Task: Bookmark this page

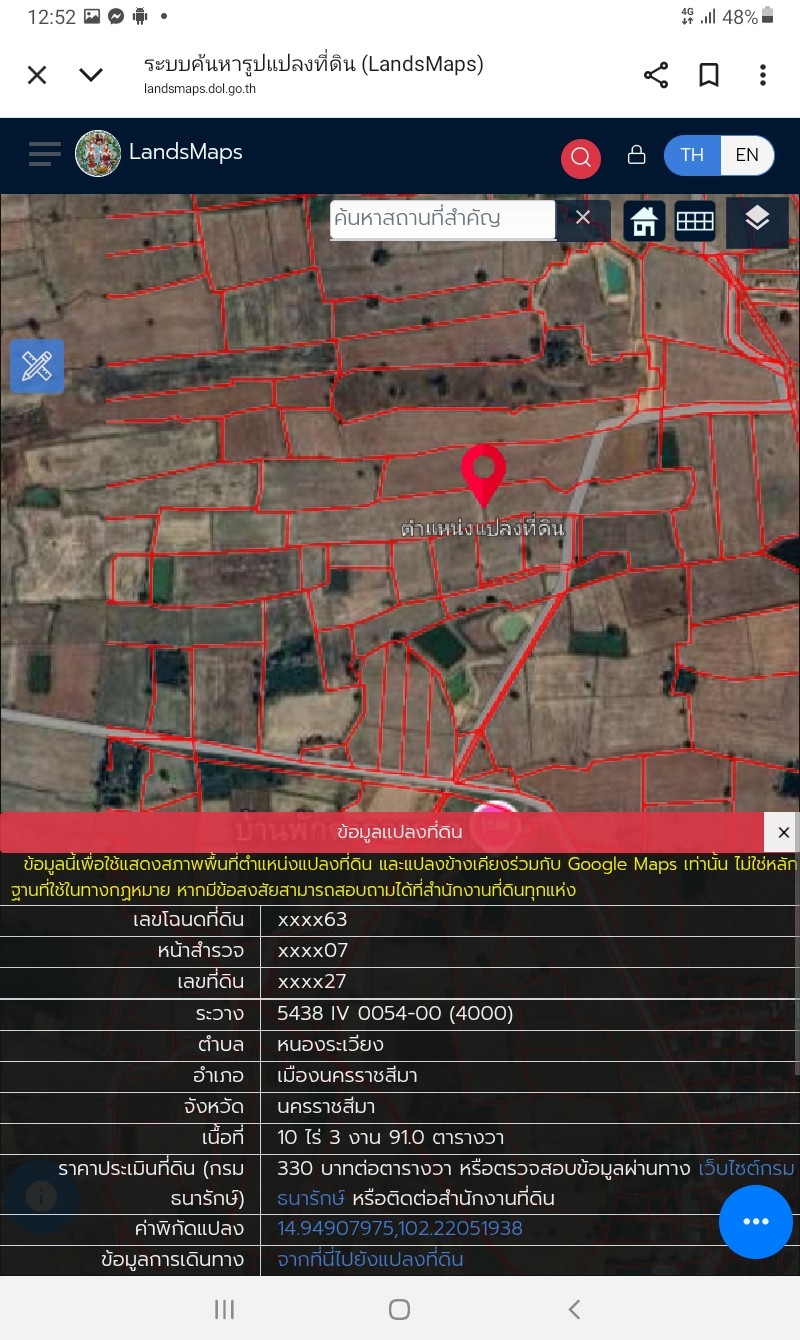Action: pos(709,75)
